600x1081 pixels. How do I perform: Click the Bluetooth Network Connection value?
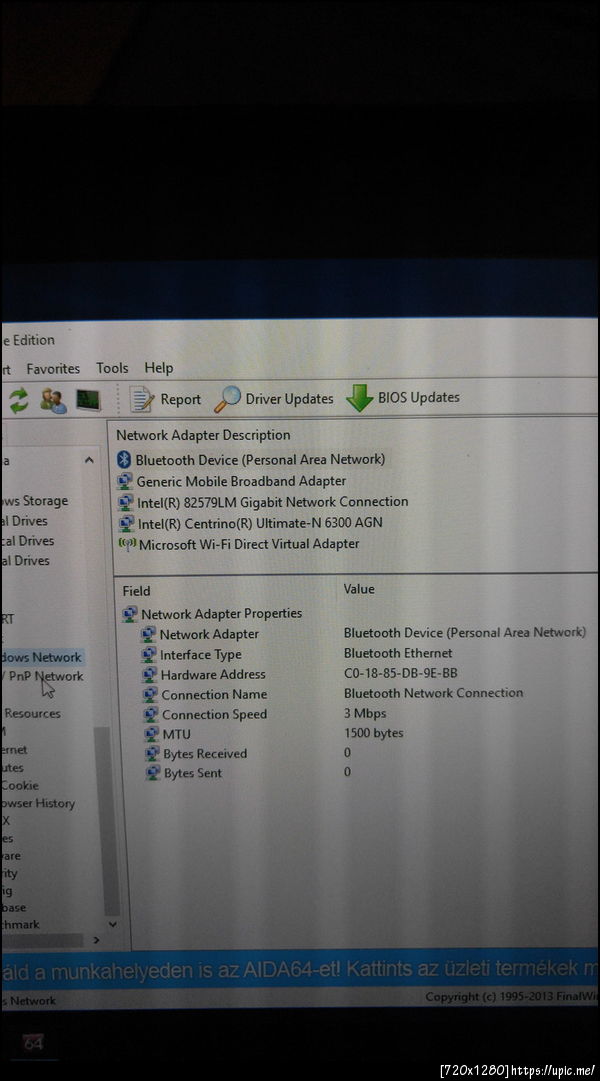tap(433, 693)
